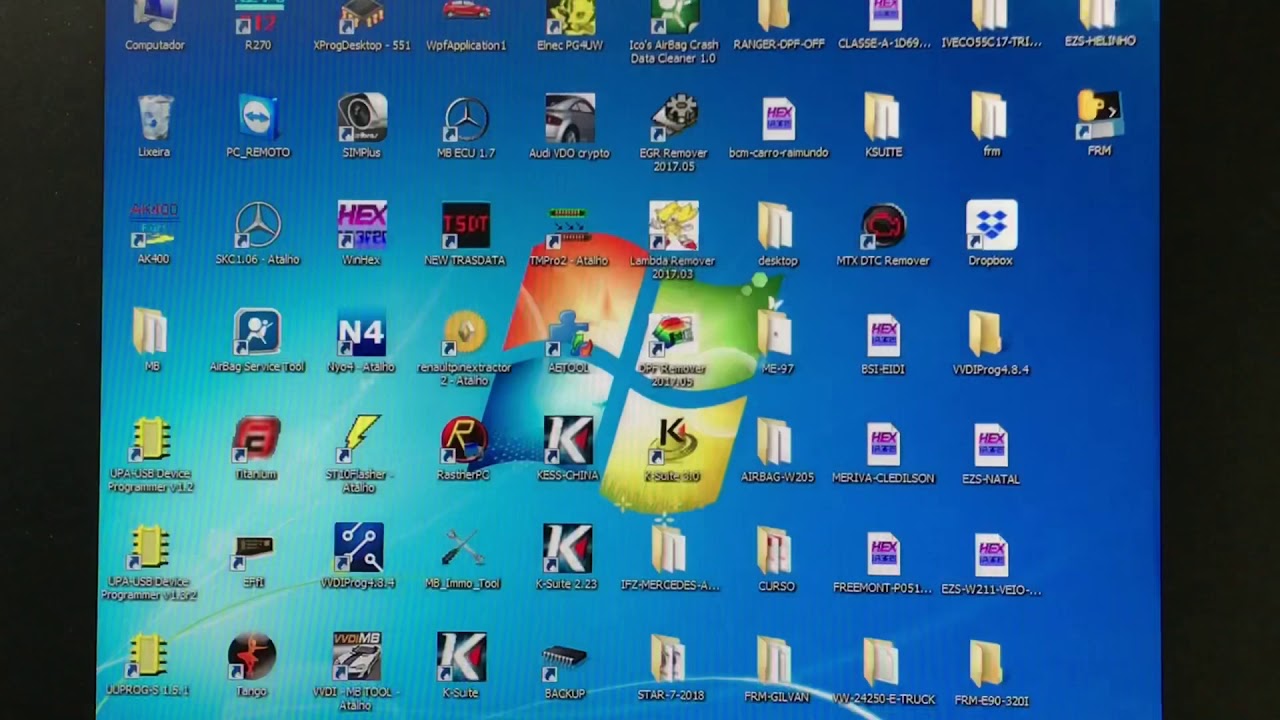Open the STAR-7-2018 folder

click(x=670, y=668)
